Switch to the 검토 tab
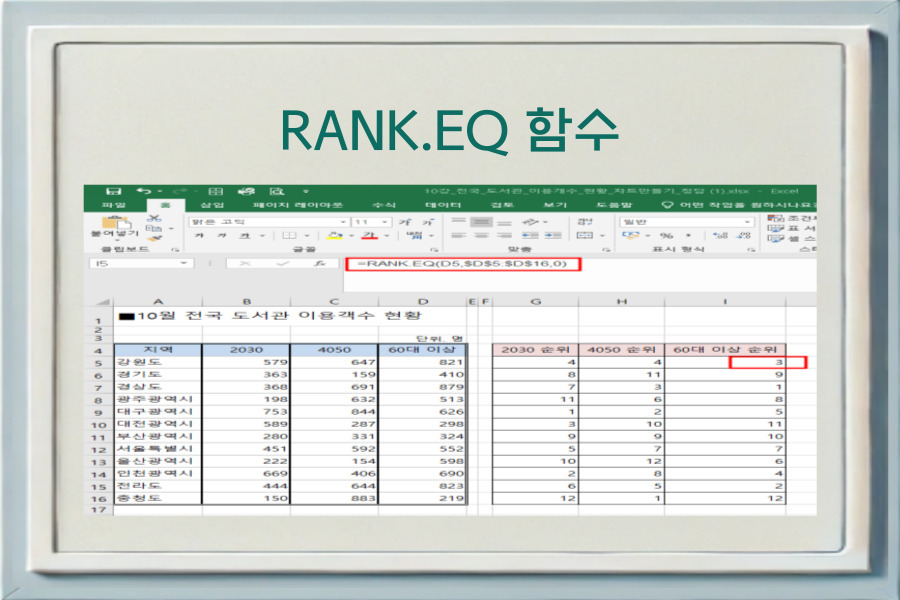 (502, 205)
